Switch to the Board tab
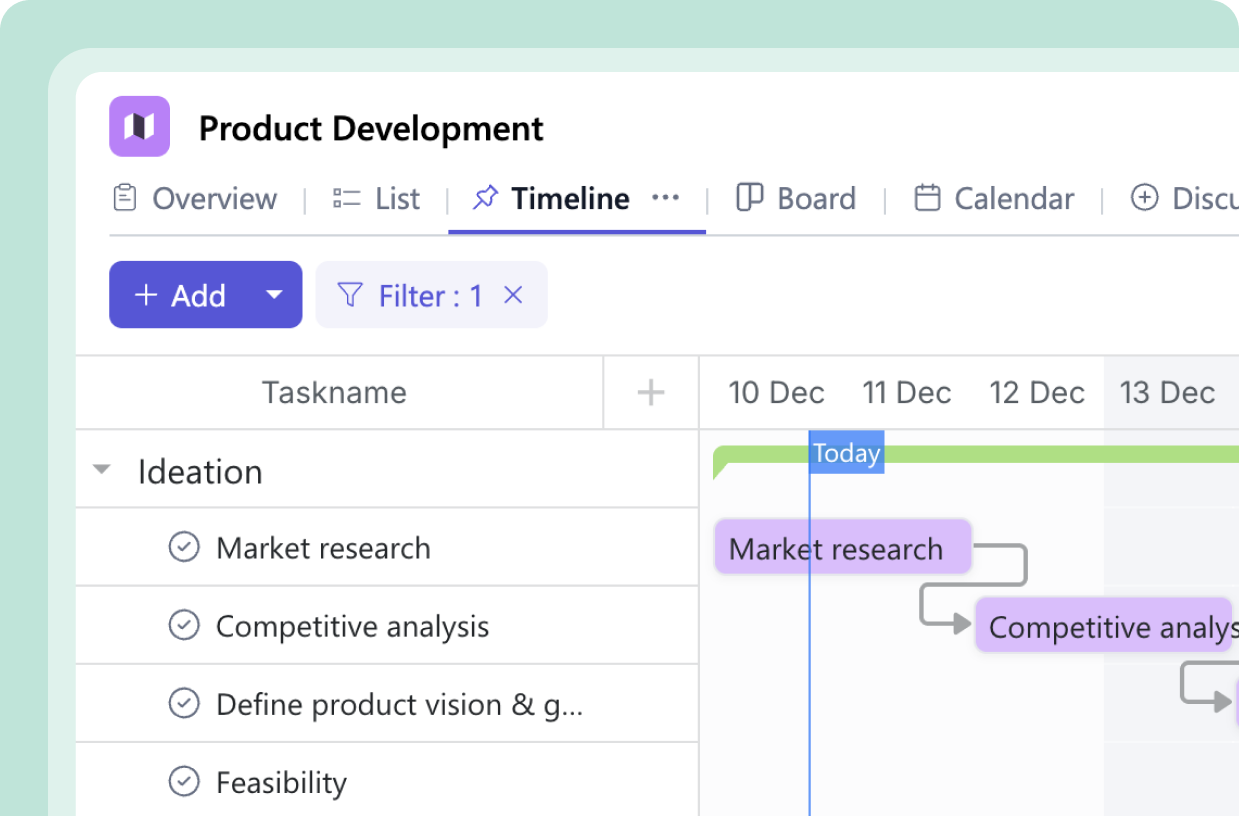Image resolution: width=1239 pixels, height=816 pixels. (x=815, y=198)
